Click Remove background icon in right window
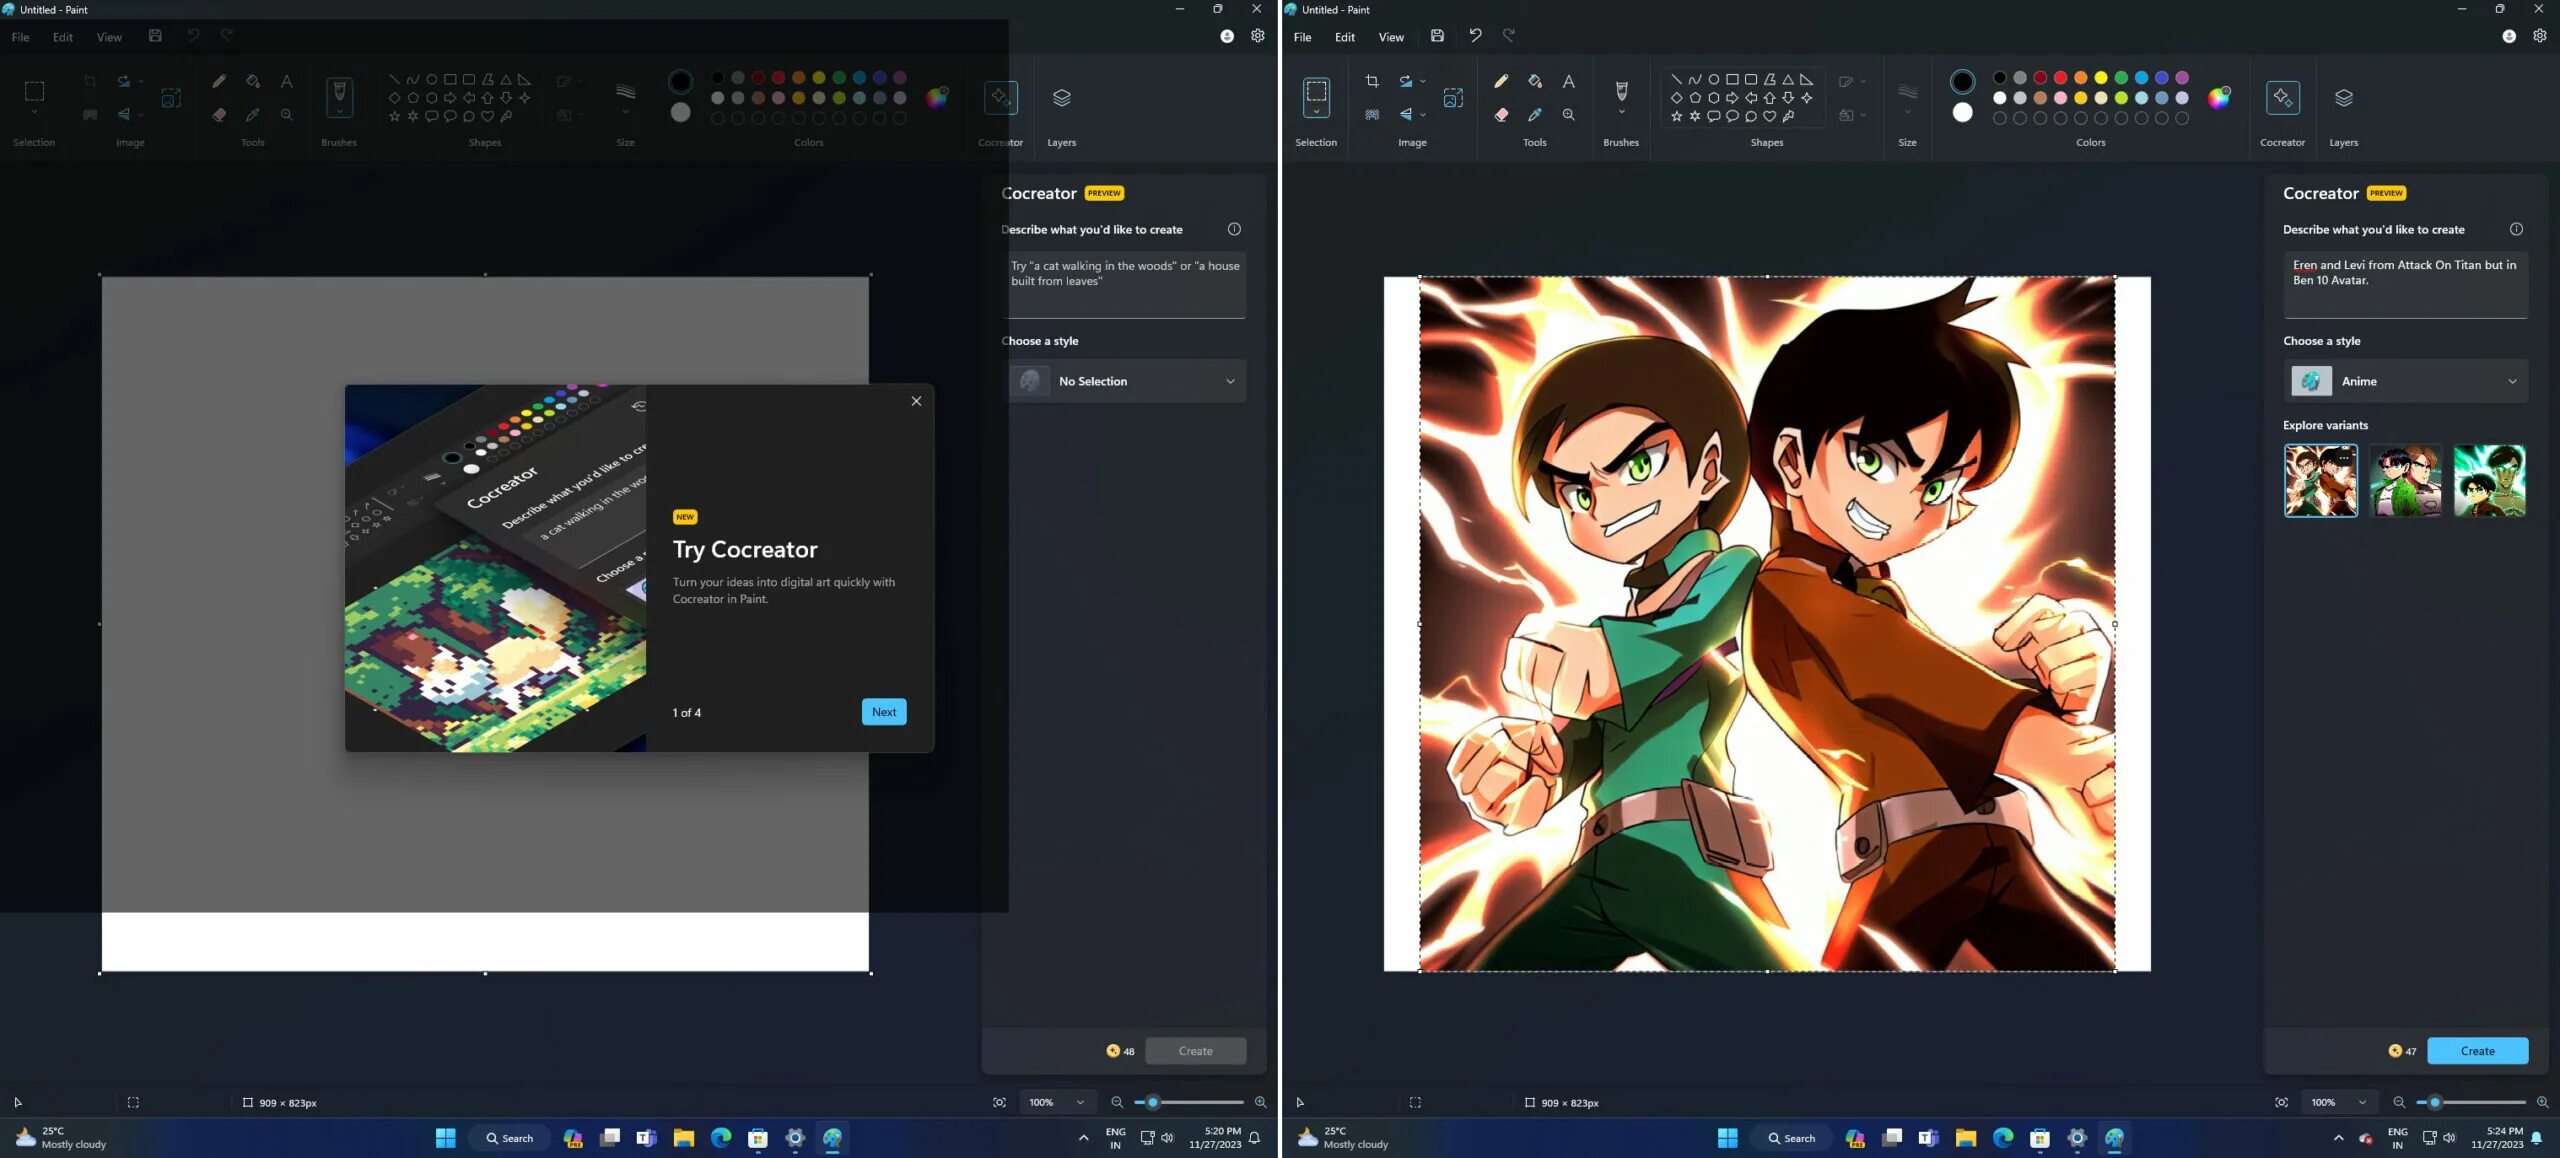2560x1158 pixels. [1372, 115]
